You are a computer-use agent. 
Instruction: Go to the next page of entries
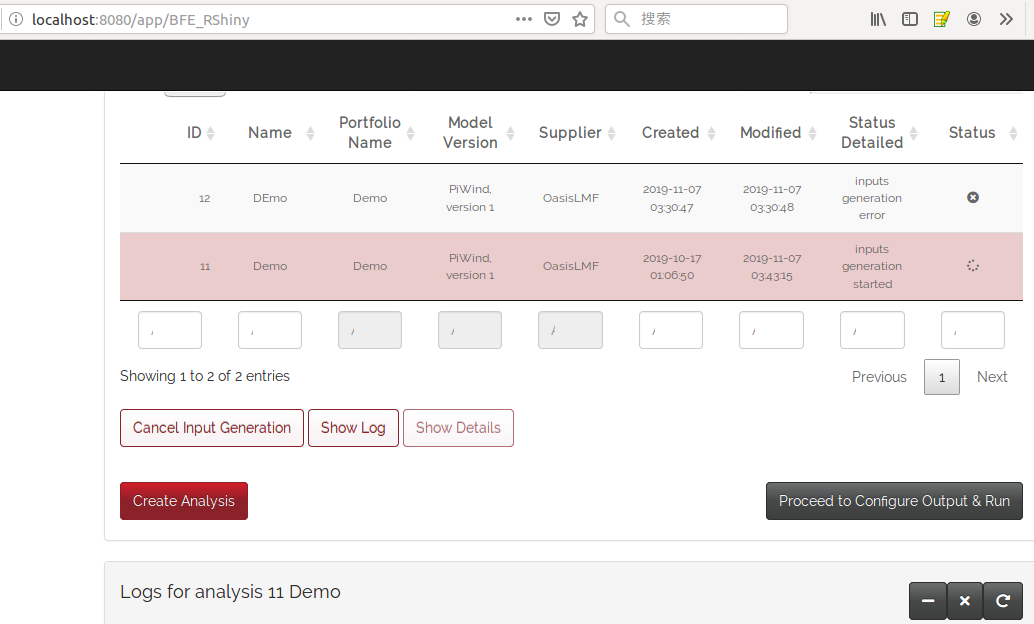(x=991, y=377)
